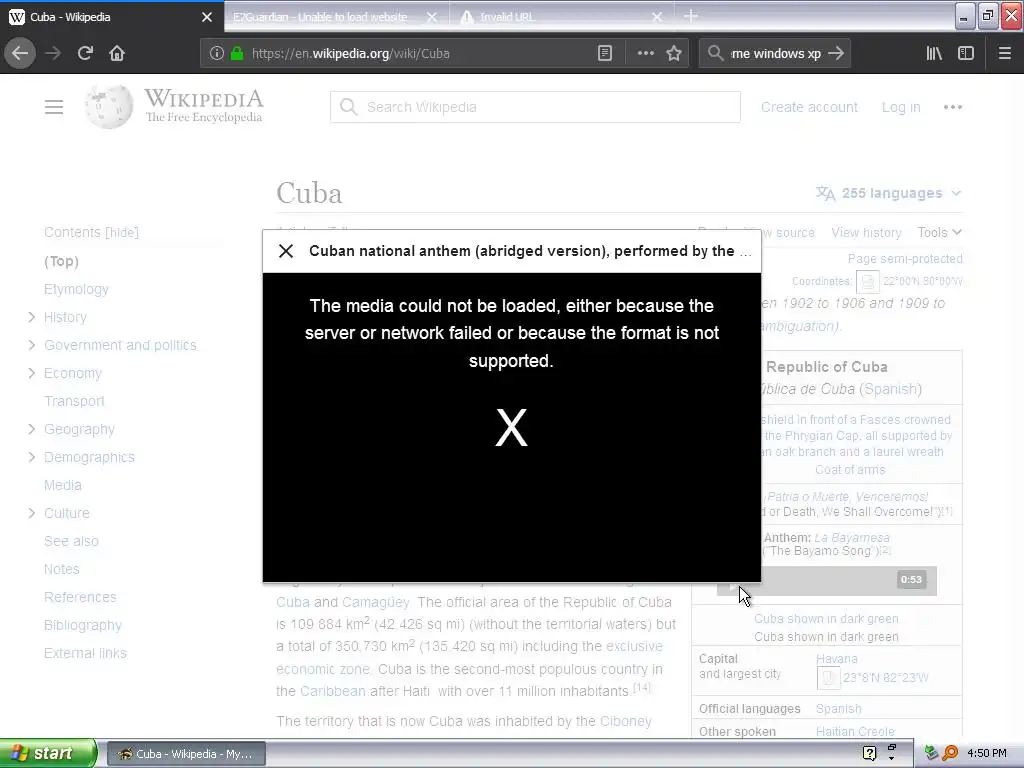Select Cuba - Wikipedia taskbar button
The width and height of the screenshot is (1024, 768).
186,754
